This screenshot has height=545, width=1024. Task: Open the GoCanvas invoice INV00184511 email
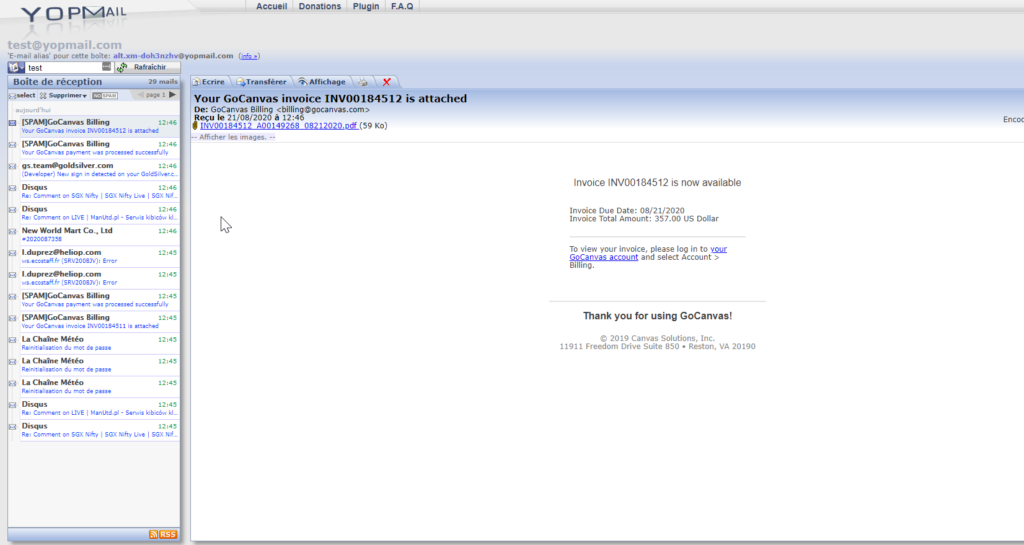tap(99, 322)
